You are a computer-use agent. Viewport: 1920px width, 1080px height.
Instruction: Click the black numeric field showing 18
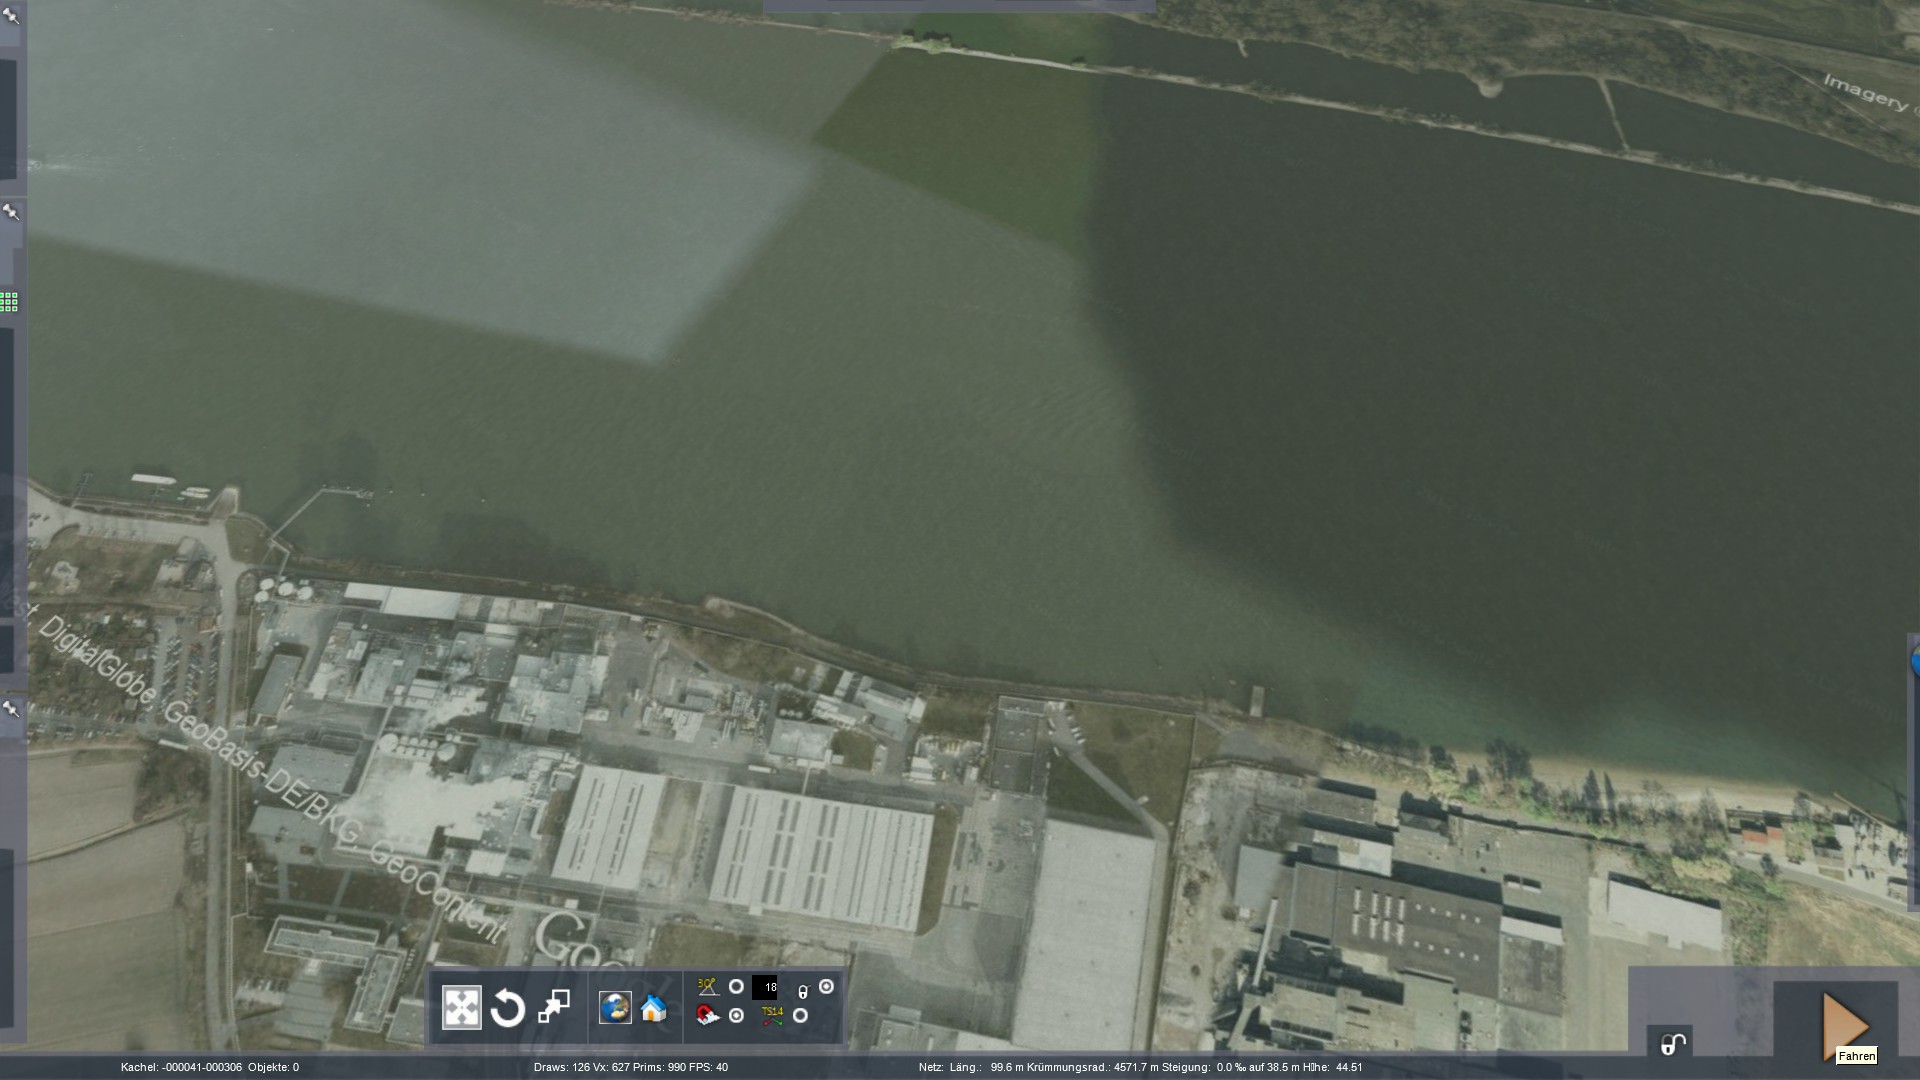point(765,988)
